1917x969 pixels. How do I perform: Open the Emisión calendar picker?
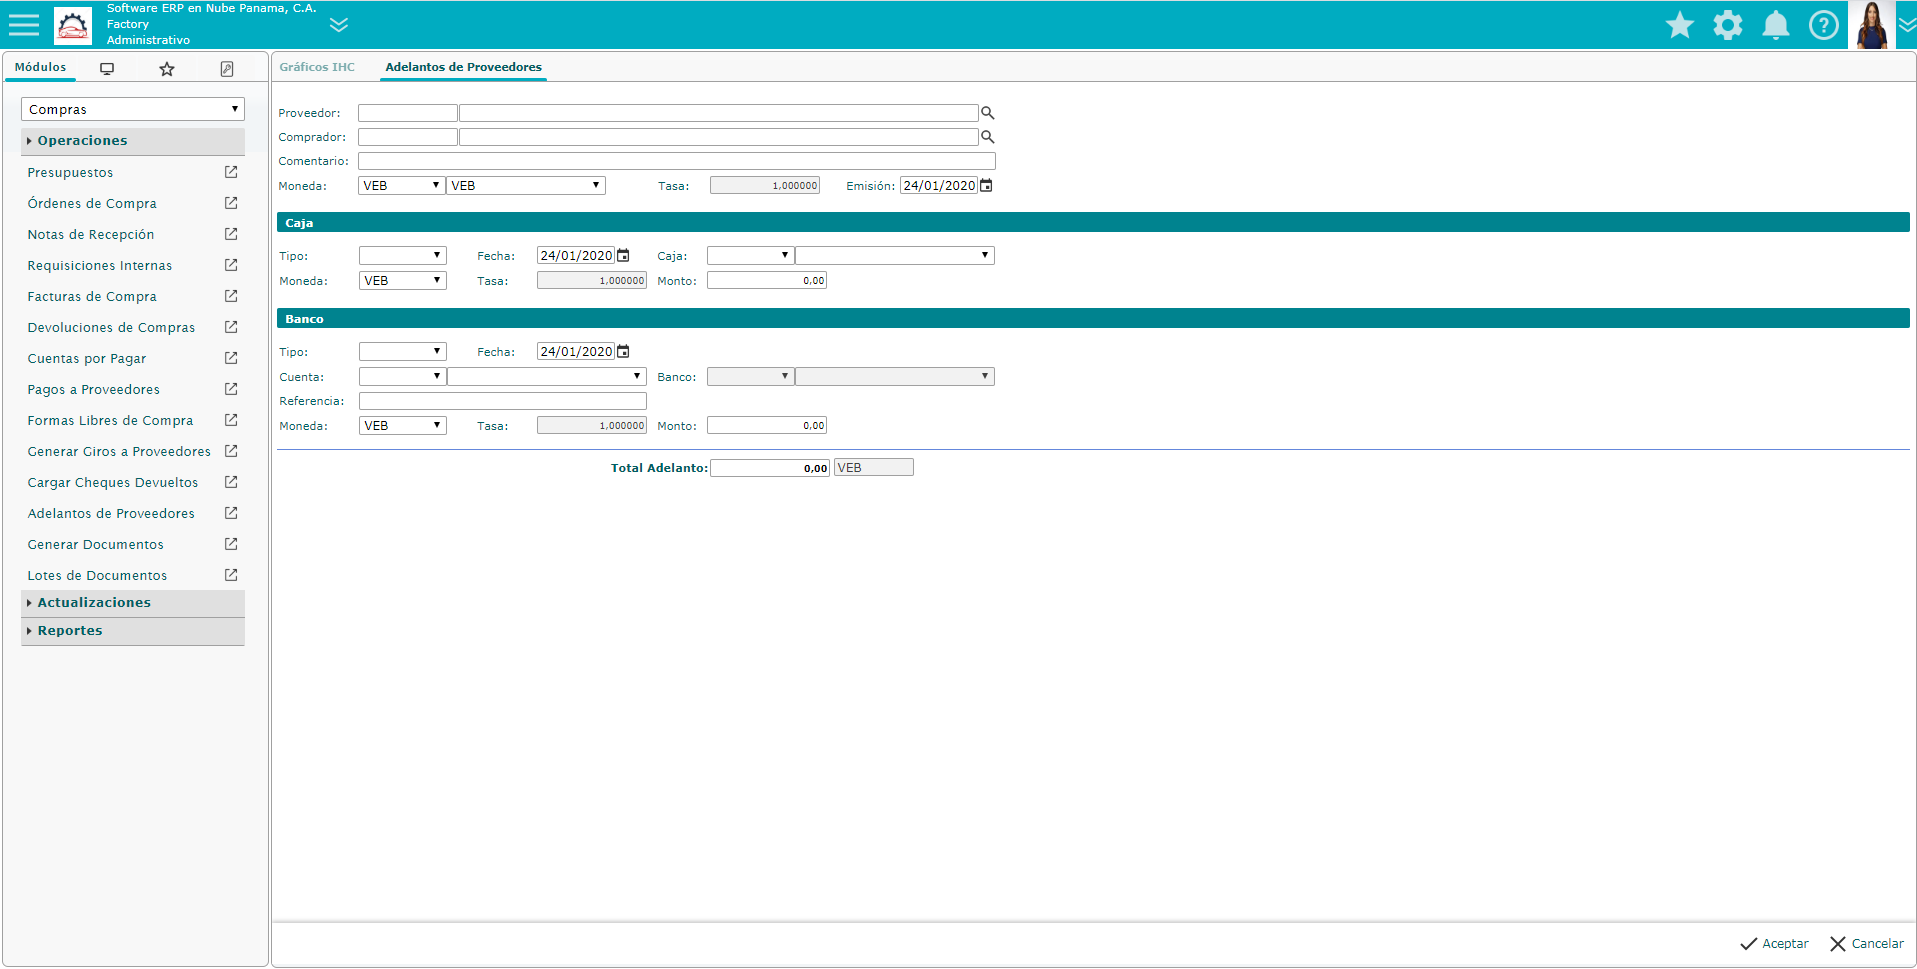coord(986,186)
